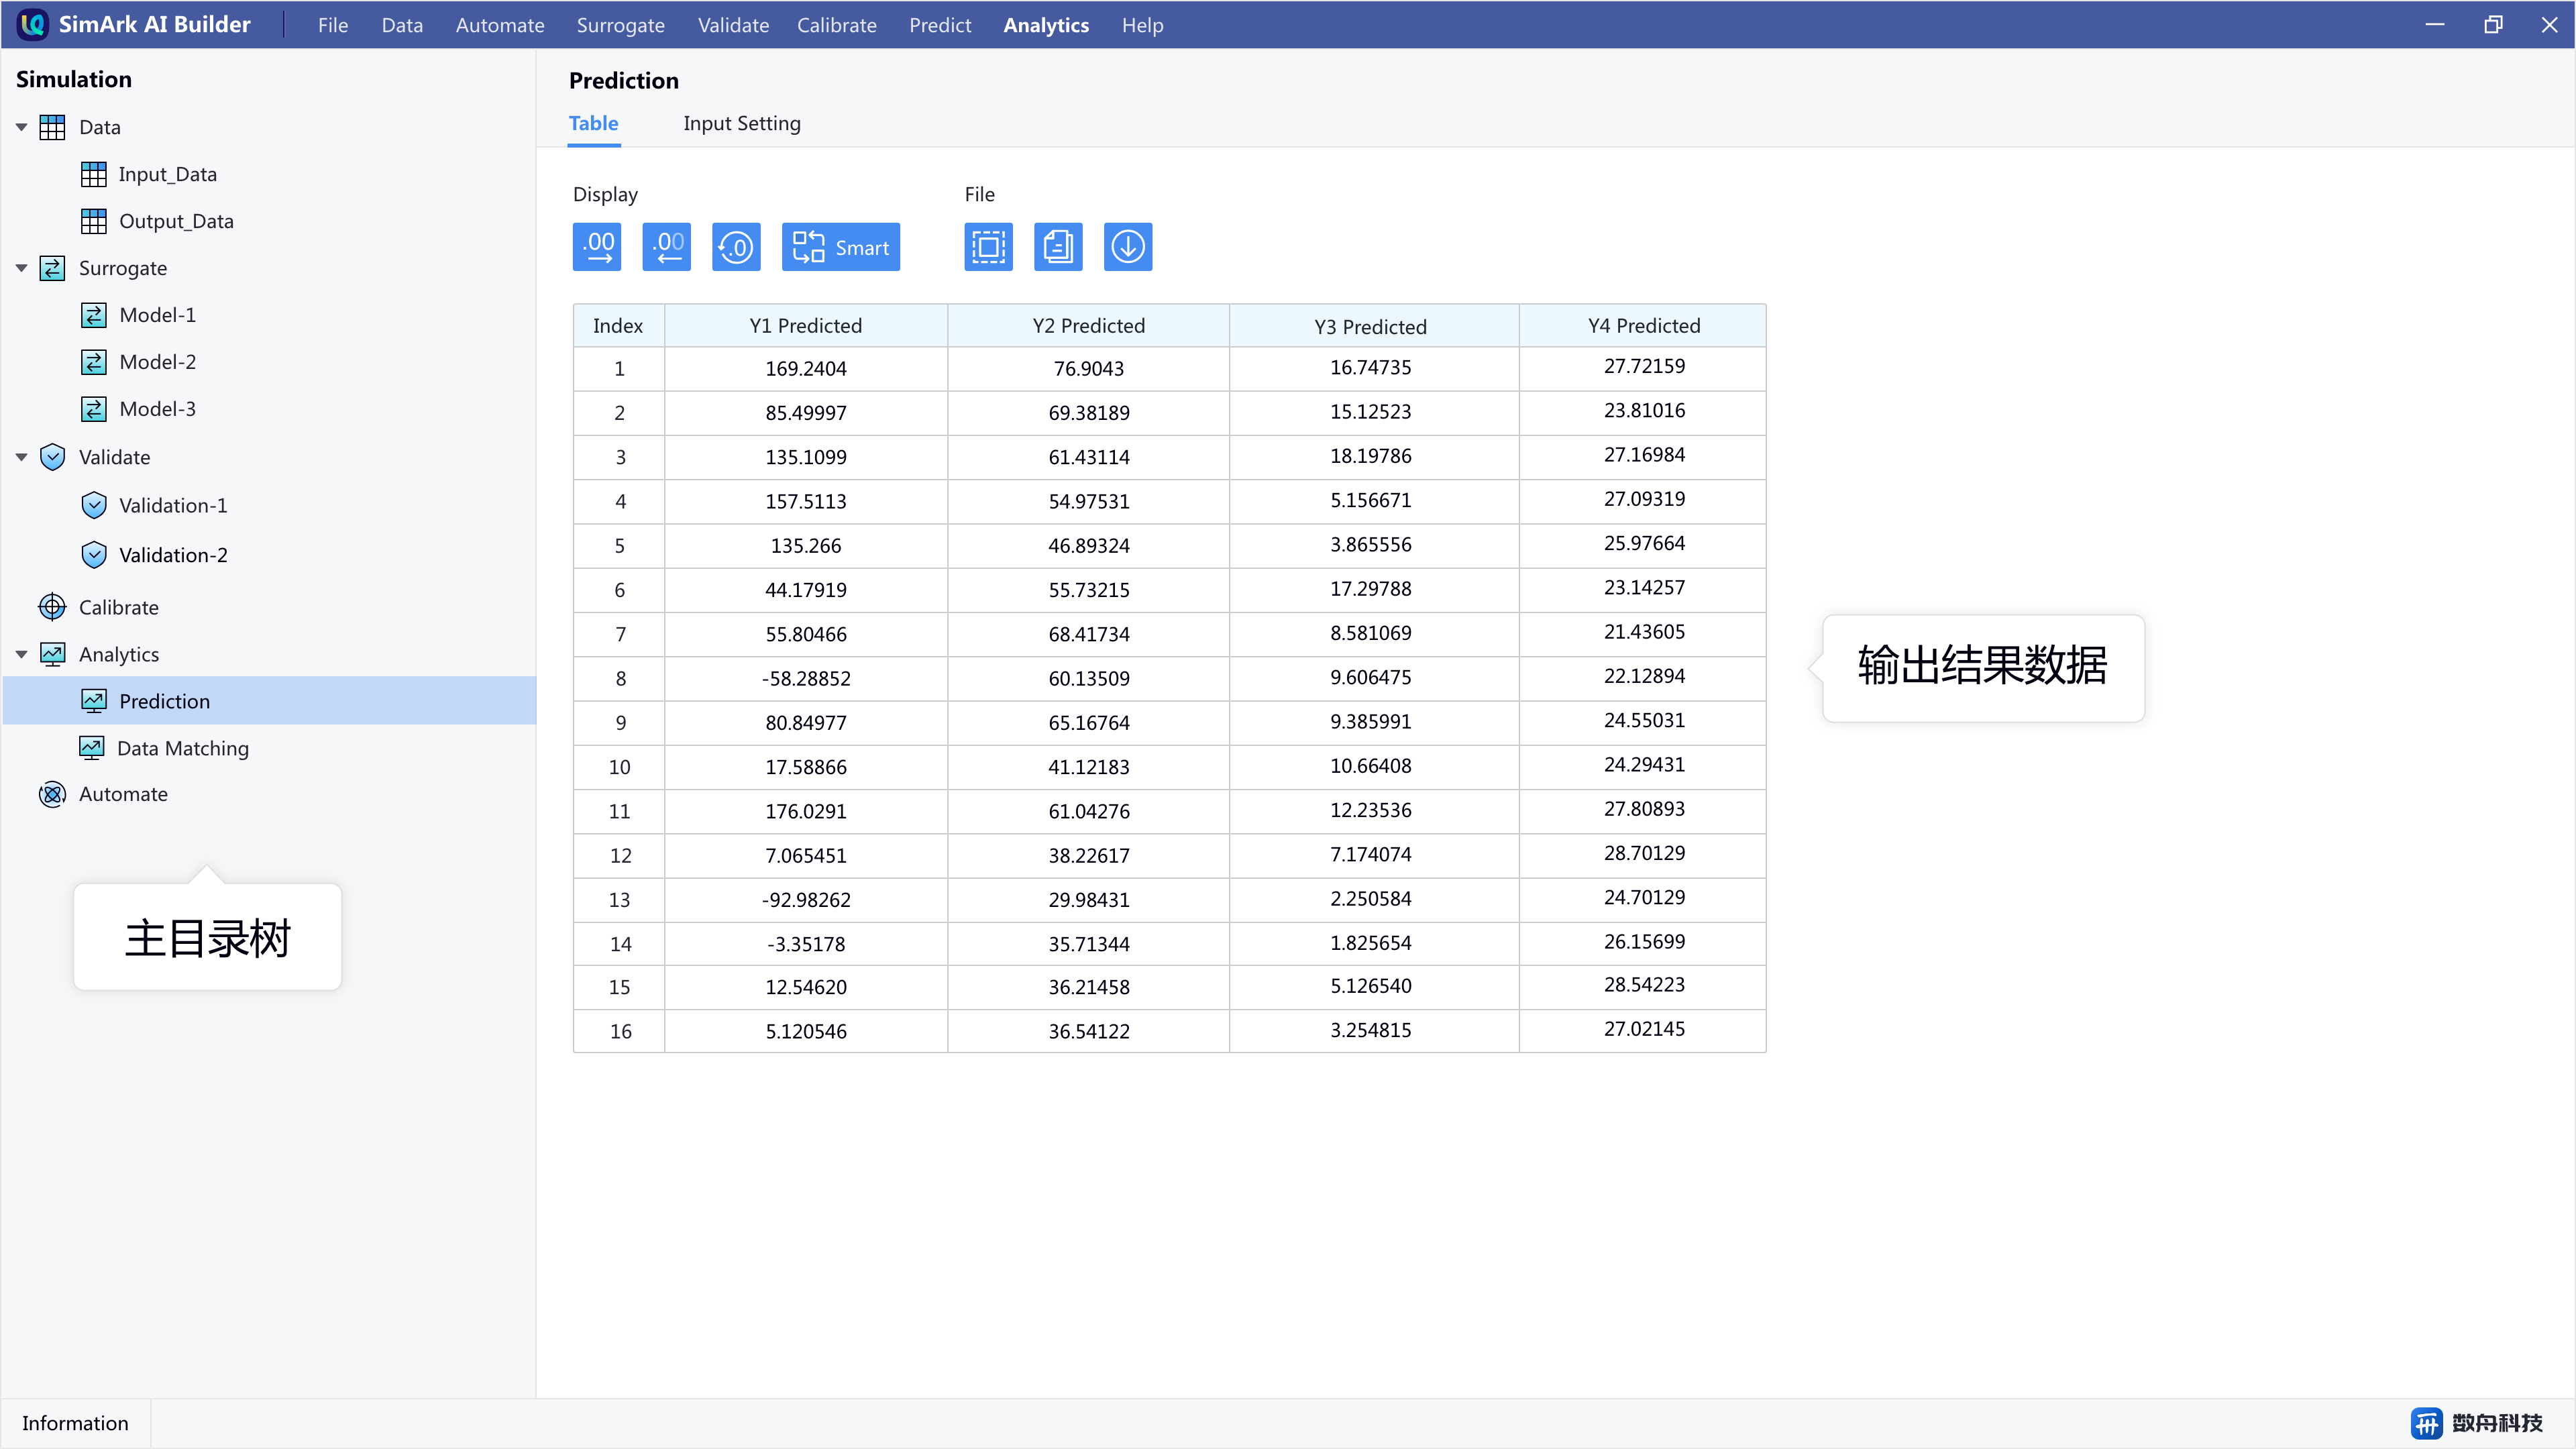
Task: Click the Model-2 icon
Action: tap(93, 362)
